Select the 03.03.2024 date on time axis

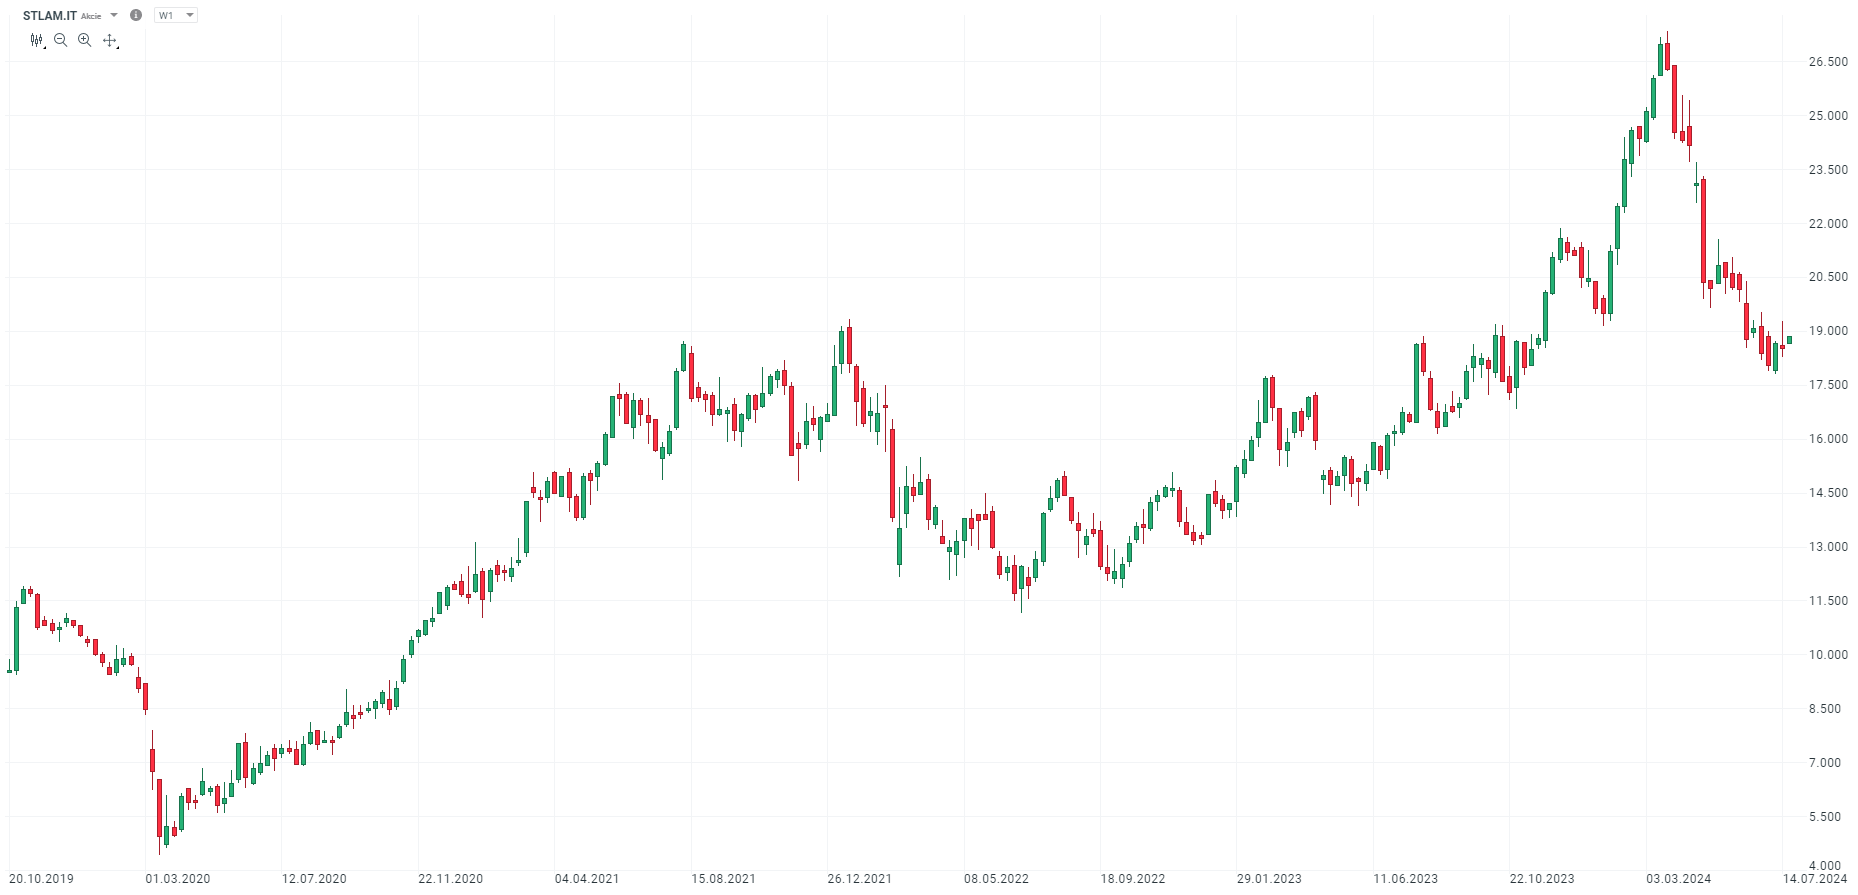click(x=1679, y=879)
